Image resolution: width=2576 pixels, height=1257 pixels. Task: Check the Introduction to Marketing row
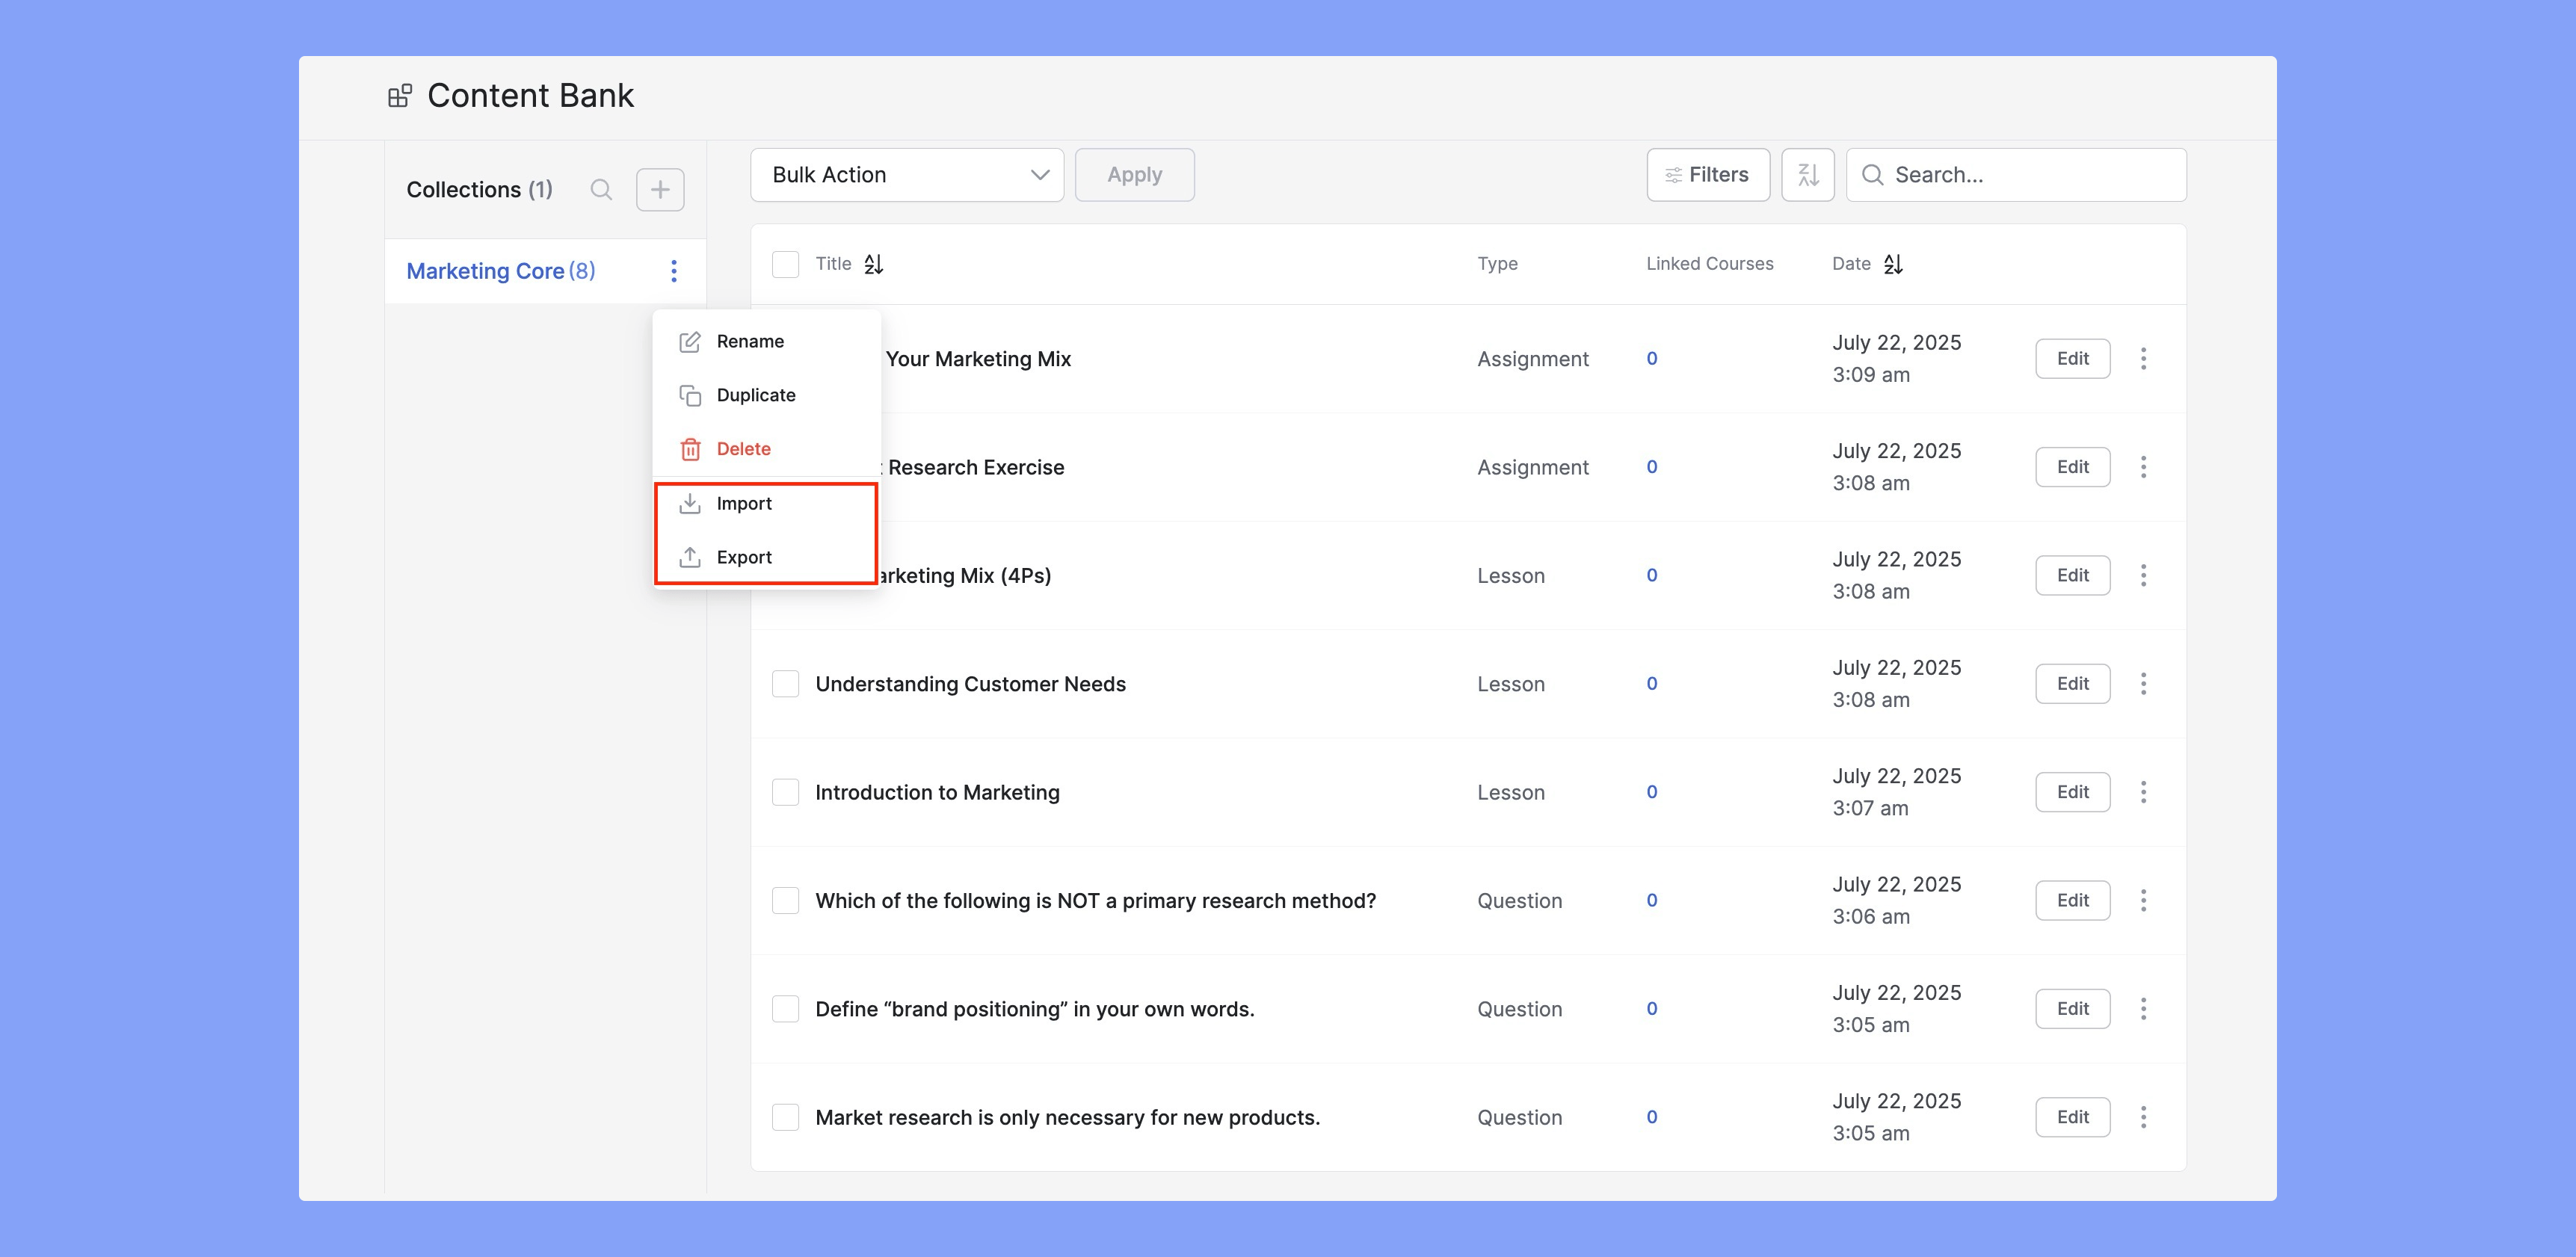coord(786,792)
